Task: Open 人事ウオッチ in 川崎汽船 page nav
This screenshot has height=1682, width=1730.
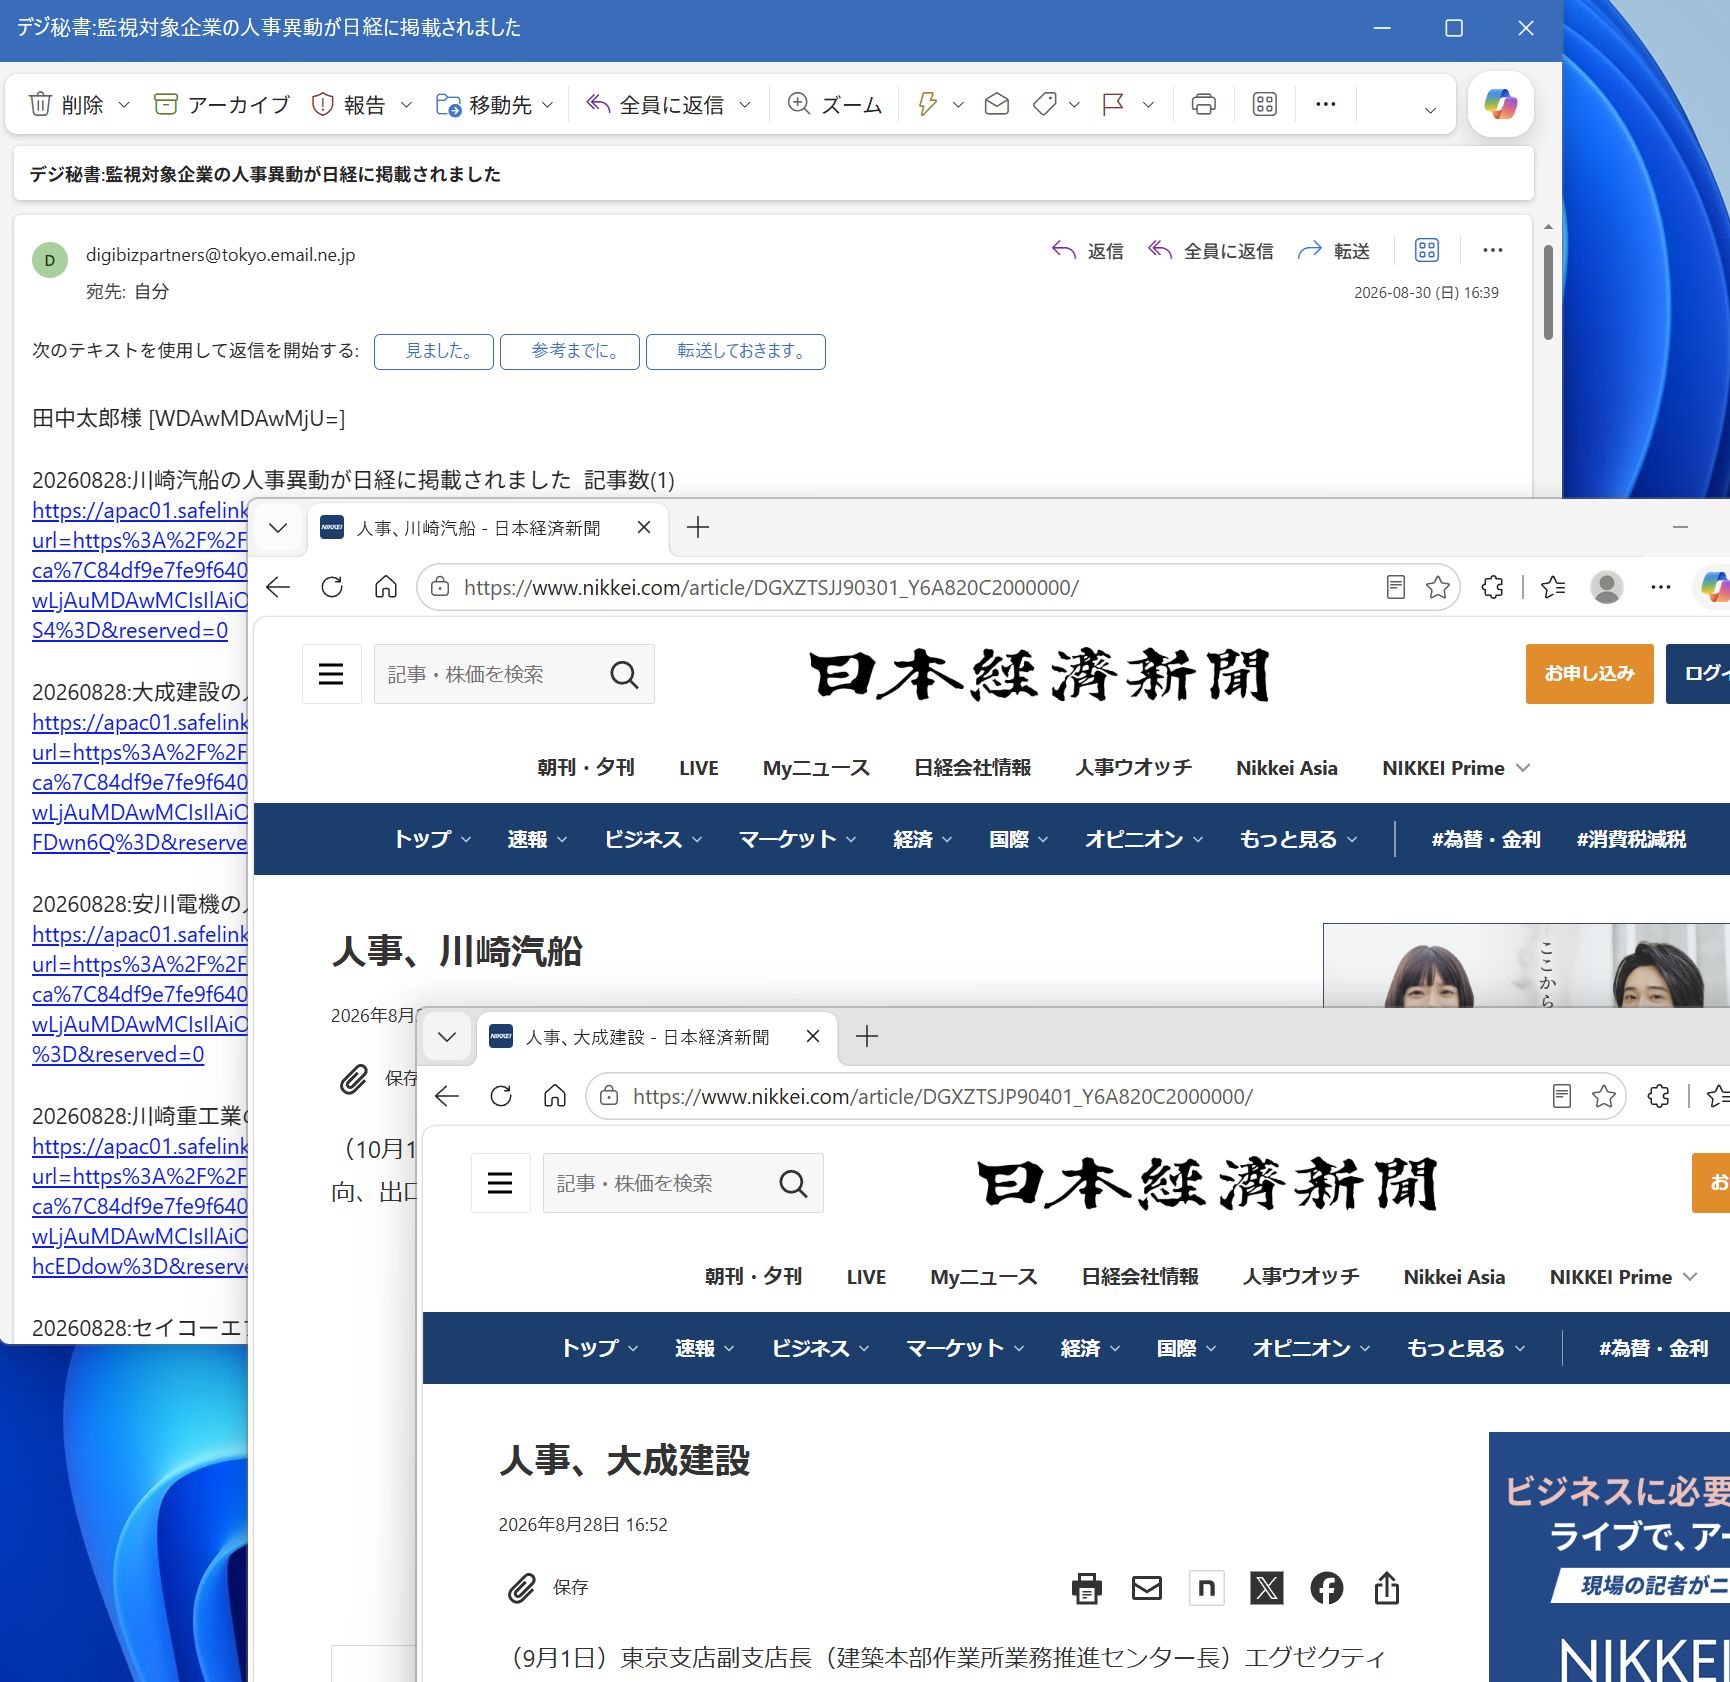Action: tap(1134, 768)
